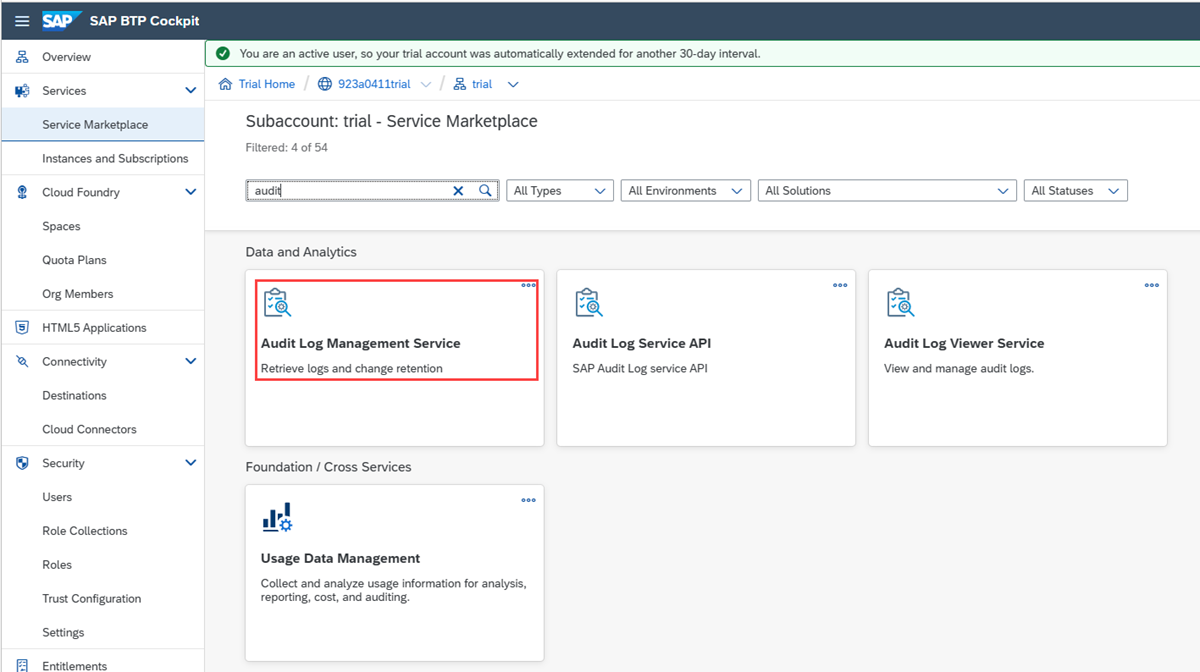Click the search magnifier icon
The width and height of the screenshot is (1200, 672).
pos(485,190)
